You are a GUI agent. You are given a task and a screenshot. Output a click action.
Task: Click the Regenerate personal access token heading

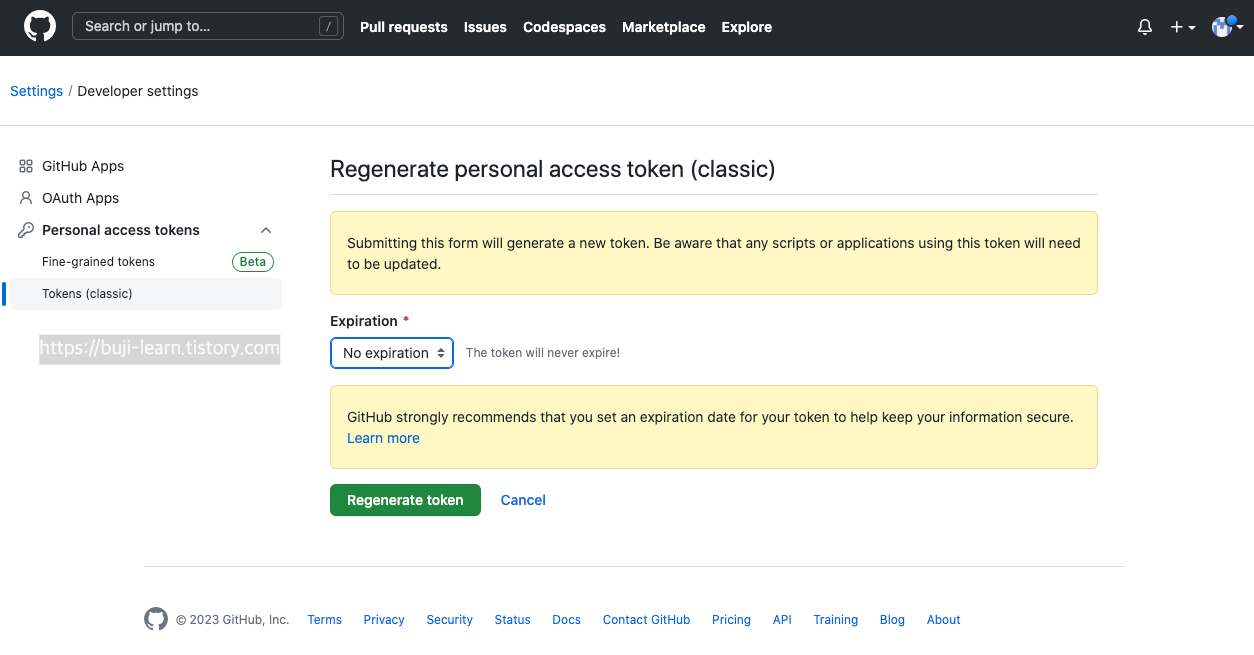tap(553, 169)
